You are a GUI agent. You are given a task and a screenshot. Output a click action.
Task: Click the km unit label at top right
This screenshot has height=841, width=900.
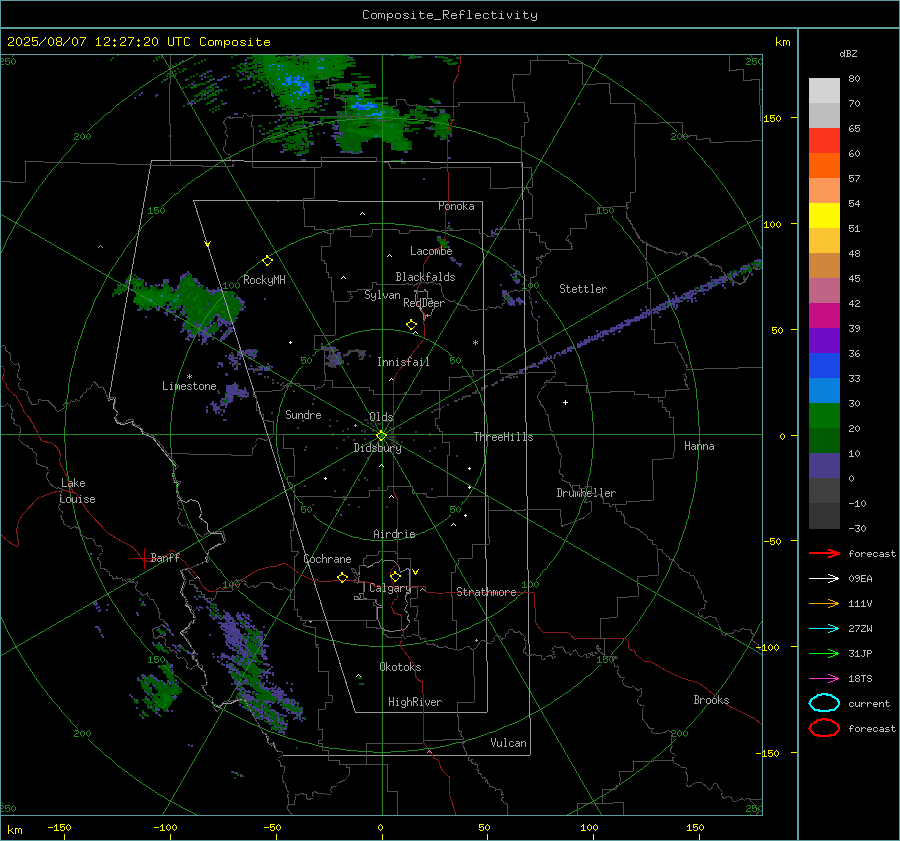pyautogui.click(x=782, y=42)
